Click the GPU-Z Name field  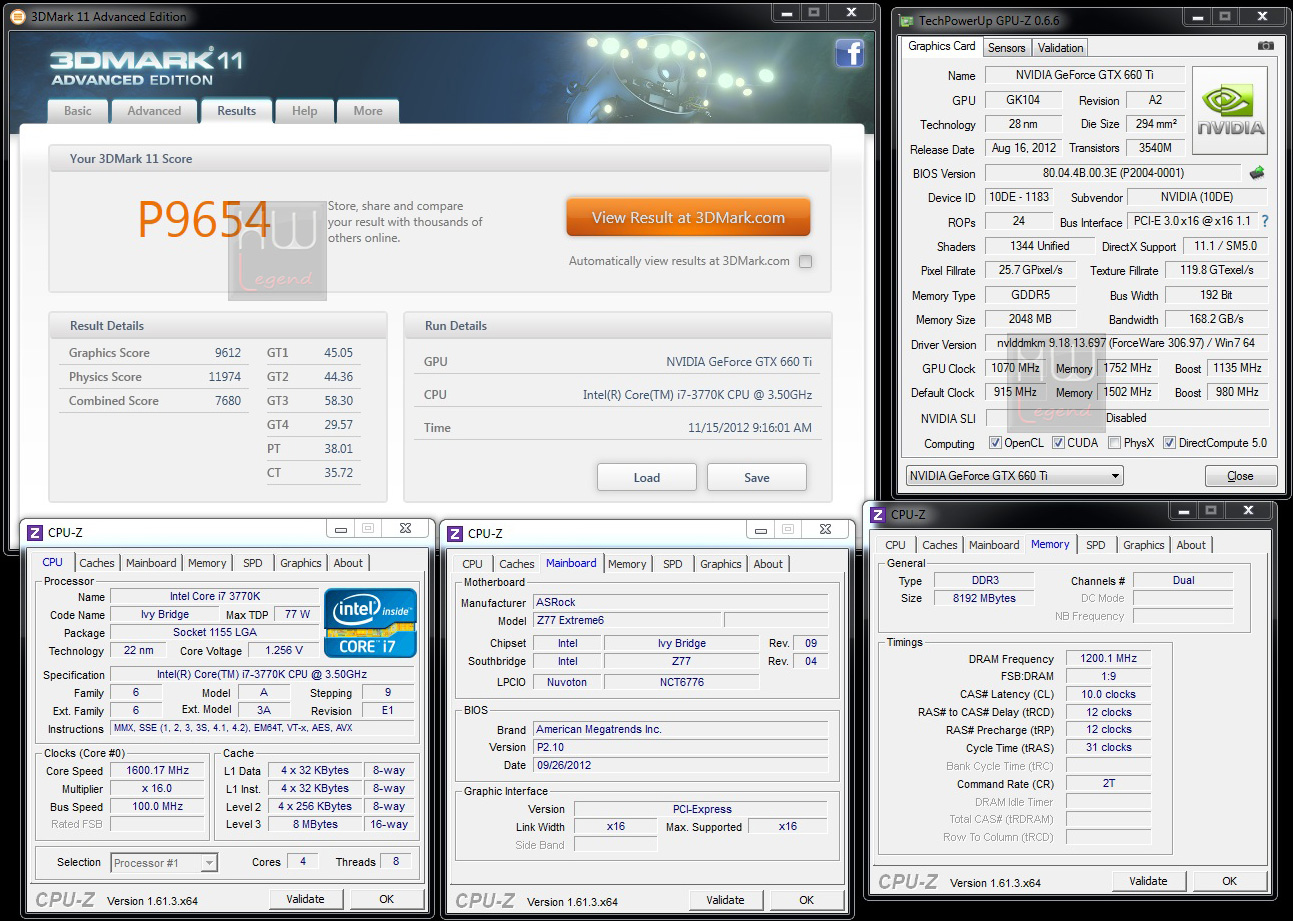click(x=1085, y=75)
